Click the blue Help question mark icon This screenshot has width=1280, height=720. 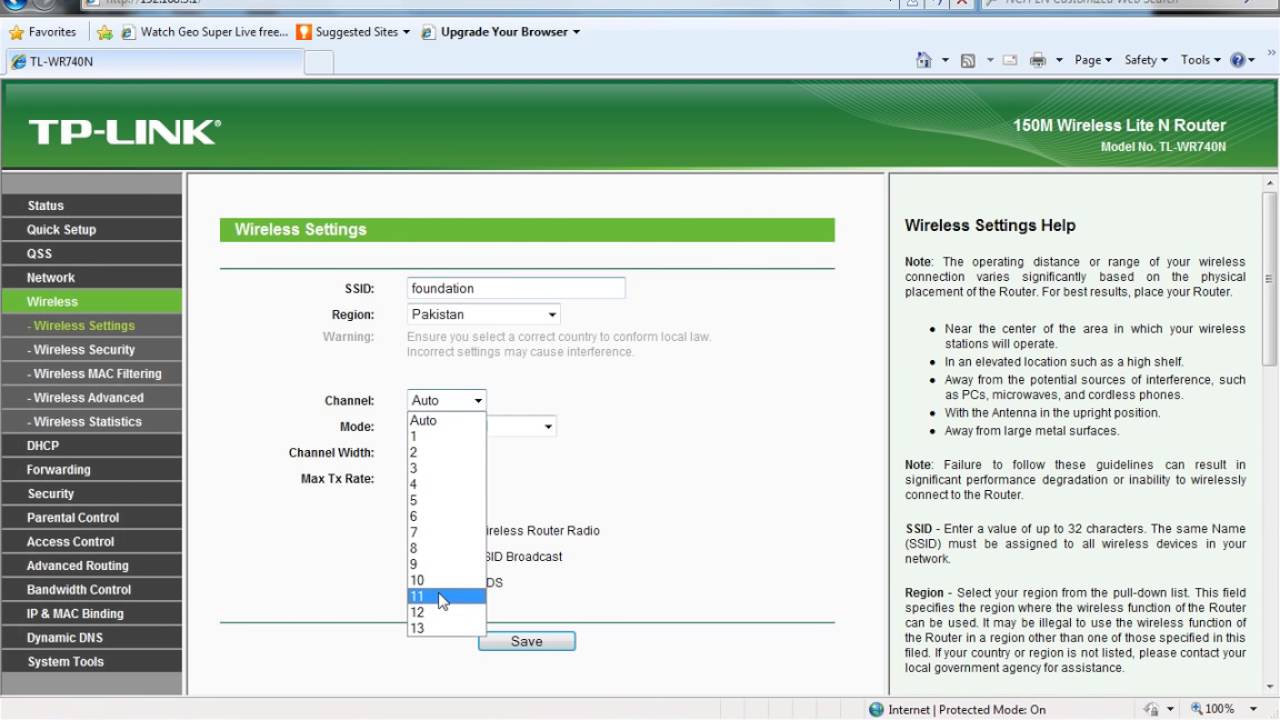[x=1238, y=60]
